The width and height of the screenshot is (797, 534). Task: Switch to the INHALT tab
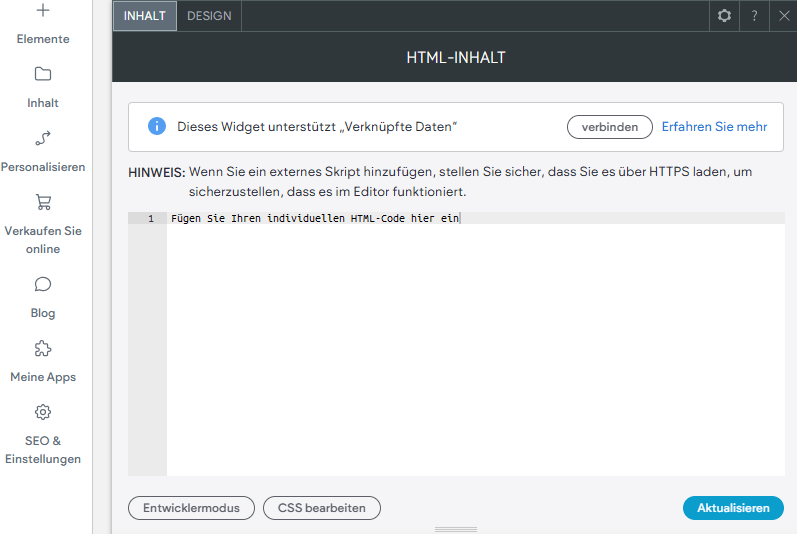point(145,16)
